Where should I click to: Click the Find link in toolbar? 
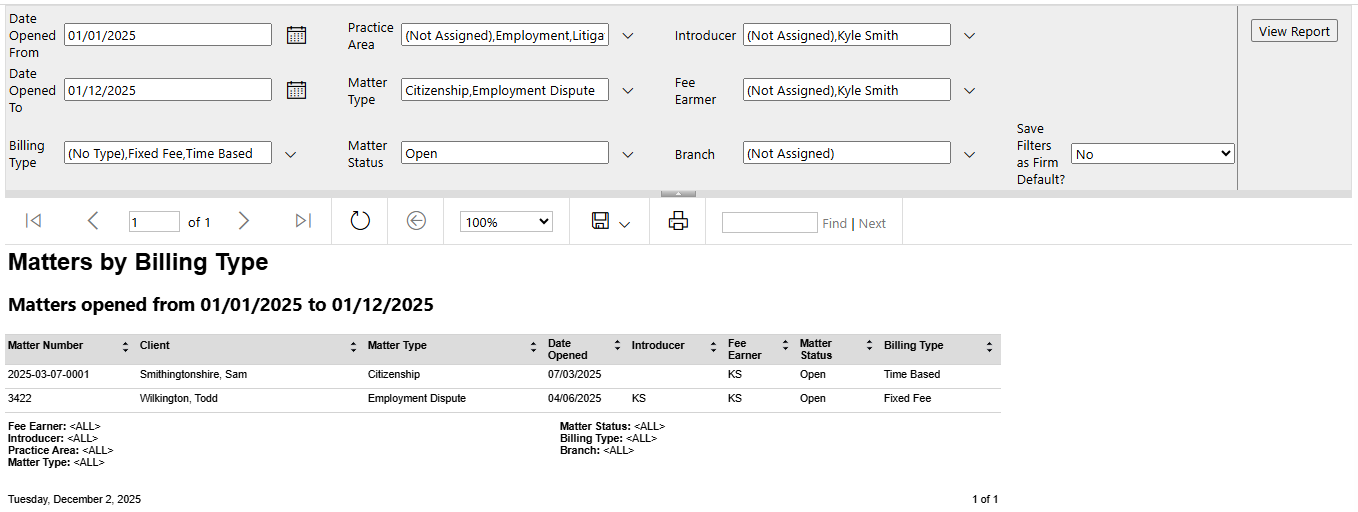[834, 224]
